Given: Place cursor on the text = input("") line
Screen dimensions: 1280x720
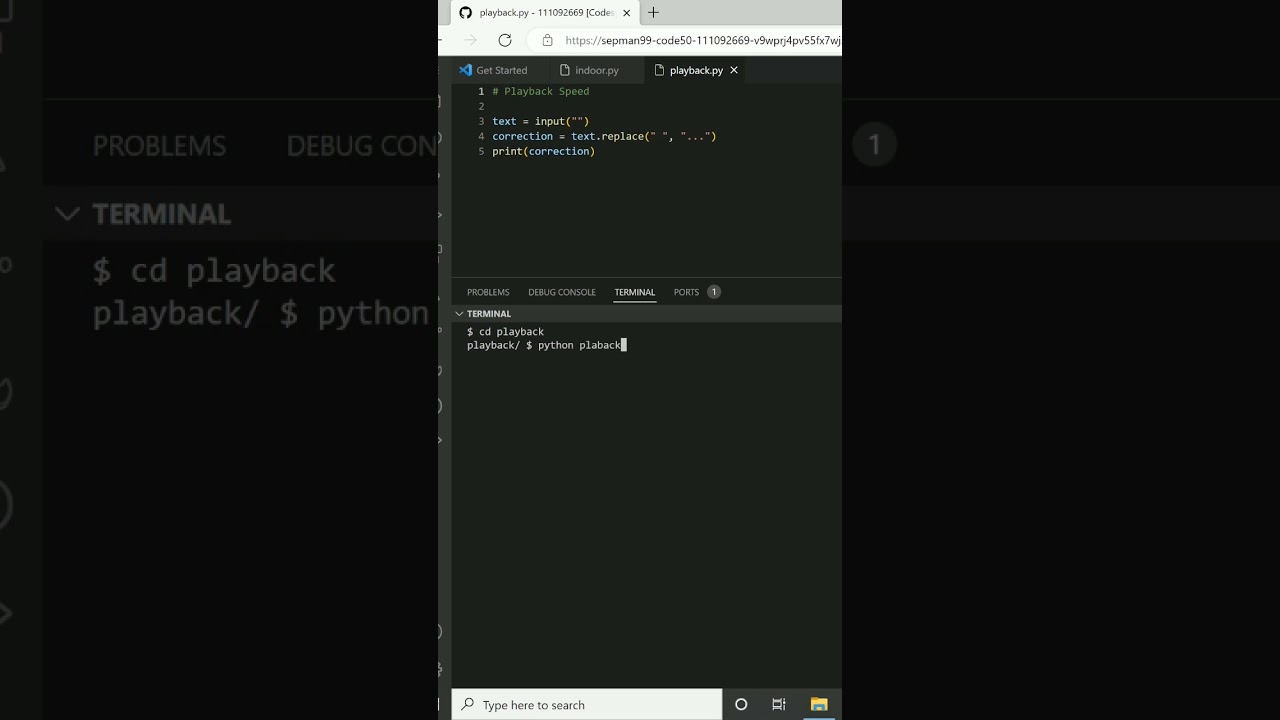Looking at the screenshot, I should click(541, 121).
